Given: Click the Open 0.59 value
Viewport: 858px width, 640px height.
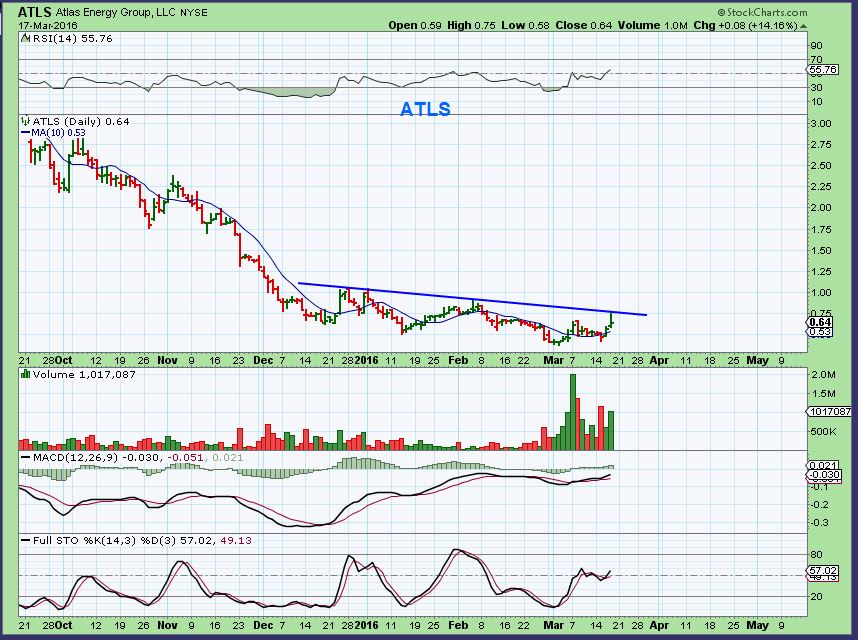Looking at the screenshot, I should (415, 25).
